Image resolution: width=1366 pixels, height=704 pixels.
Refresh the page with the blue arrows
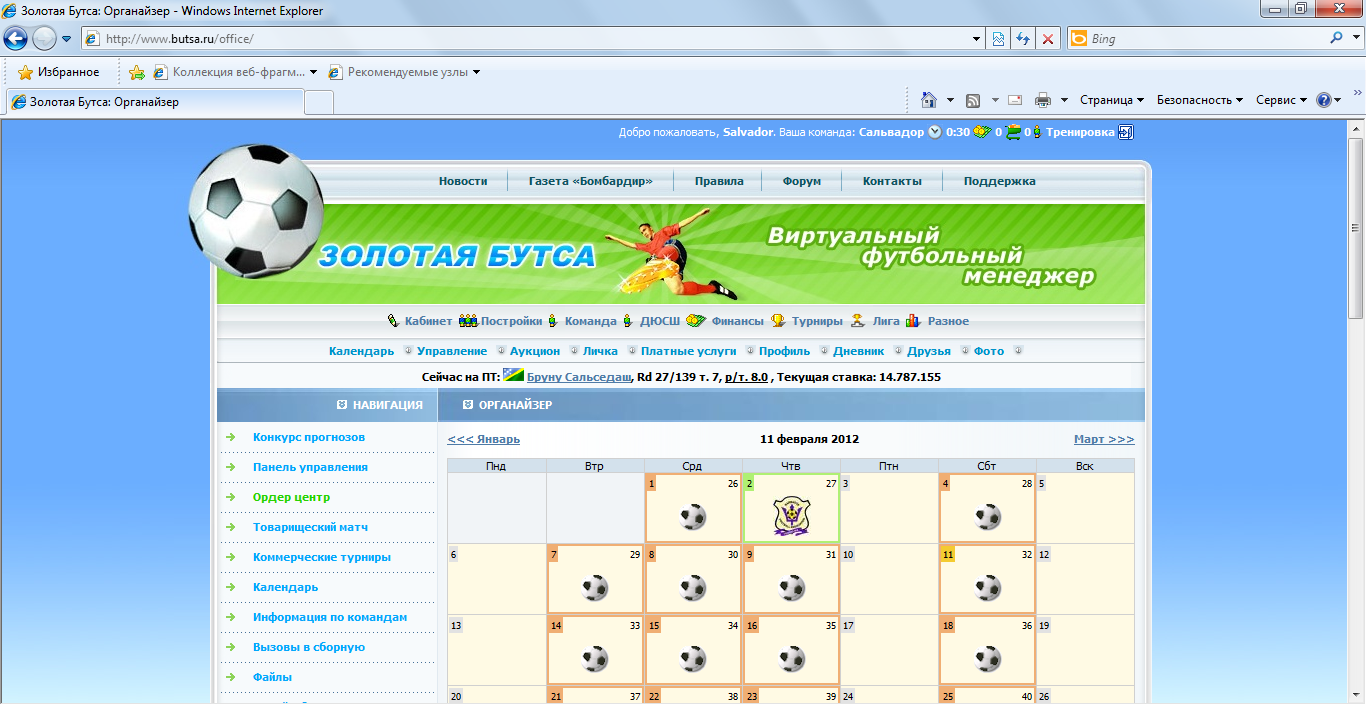pos(1023,39)
